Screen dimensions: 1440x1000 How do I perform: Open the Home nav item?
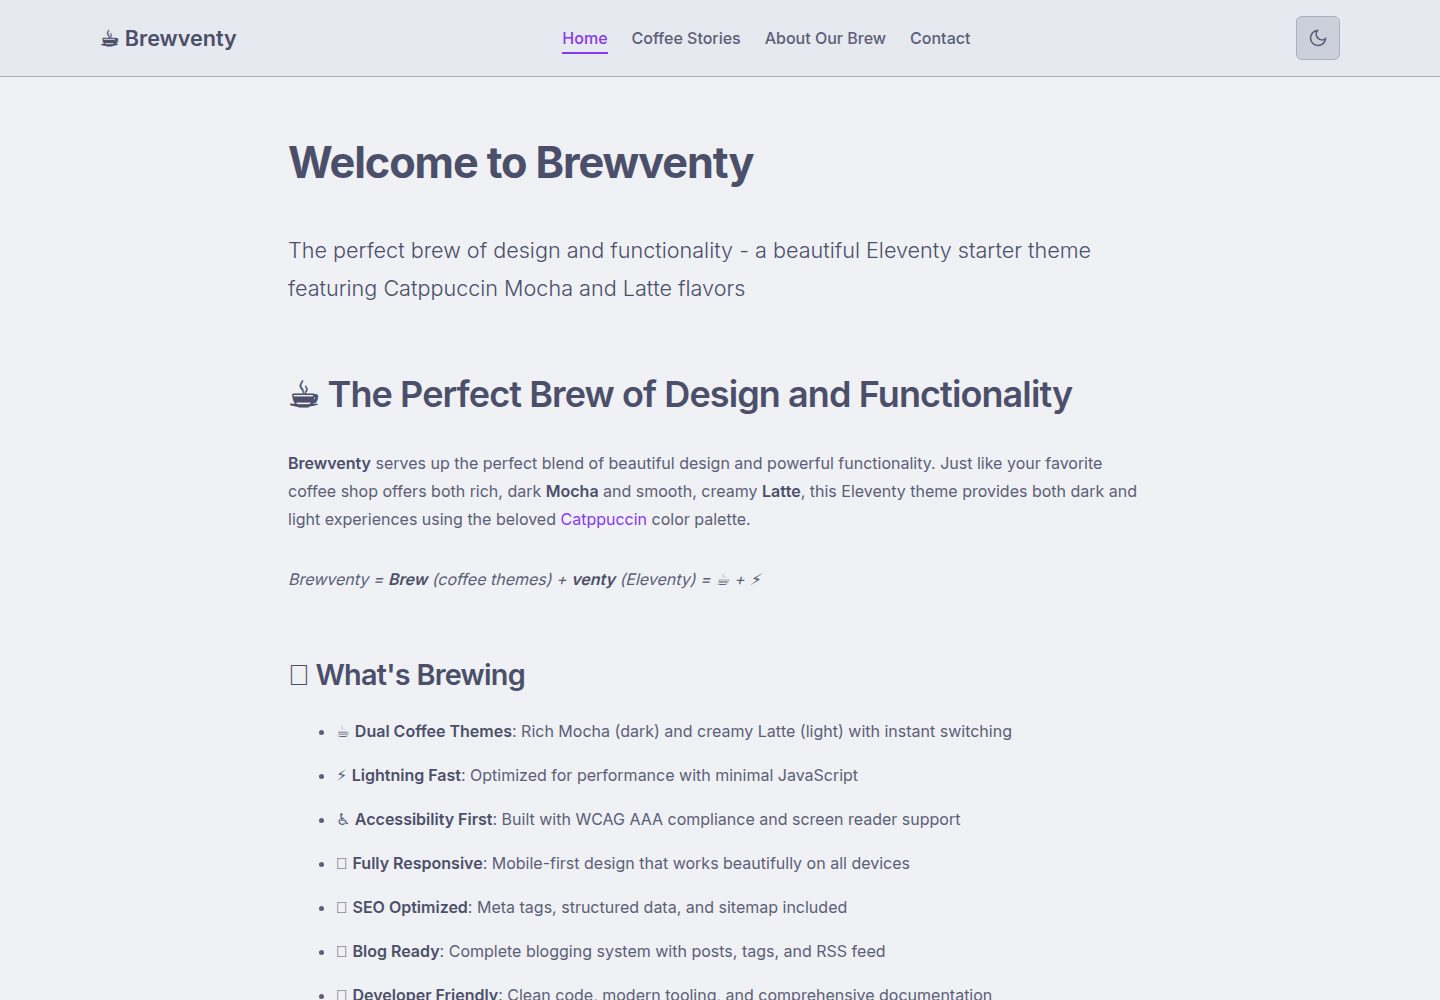[584, 38]
